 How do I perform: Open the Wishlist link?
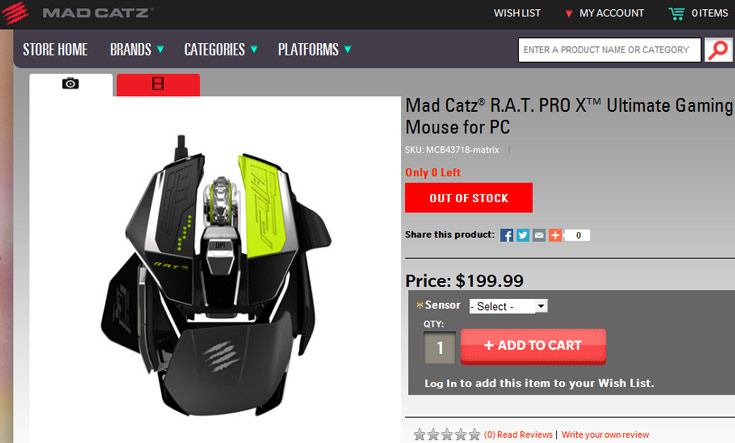click(x=517, y=13)
